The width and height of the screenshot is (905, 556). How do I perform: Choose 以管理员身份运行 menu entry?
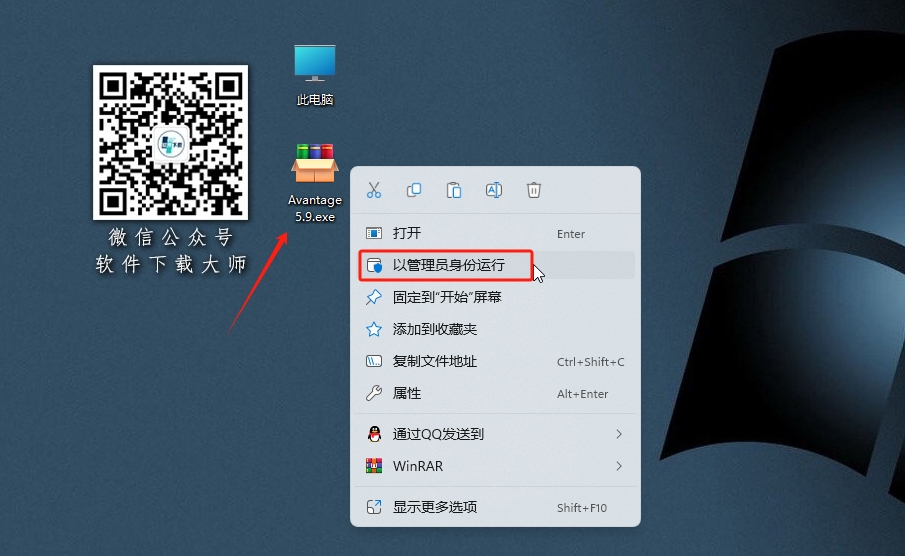[x=495, y=265]
